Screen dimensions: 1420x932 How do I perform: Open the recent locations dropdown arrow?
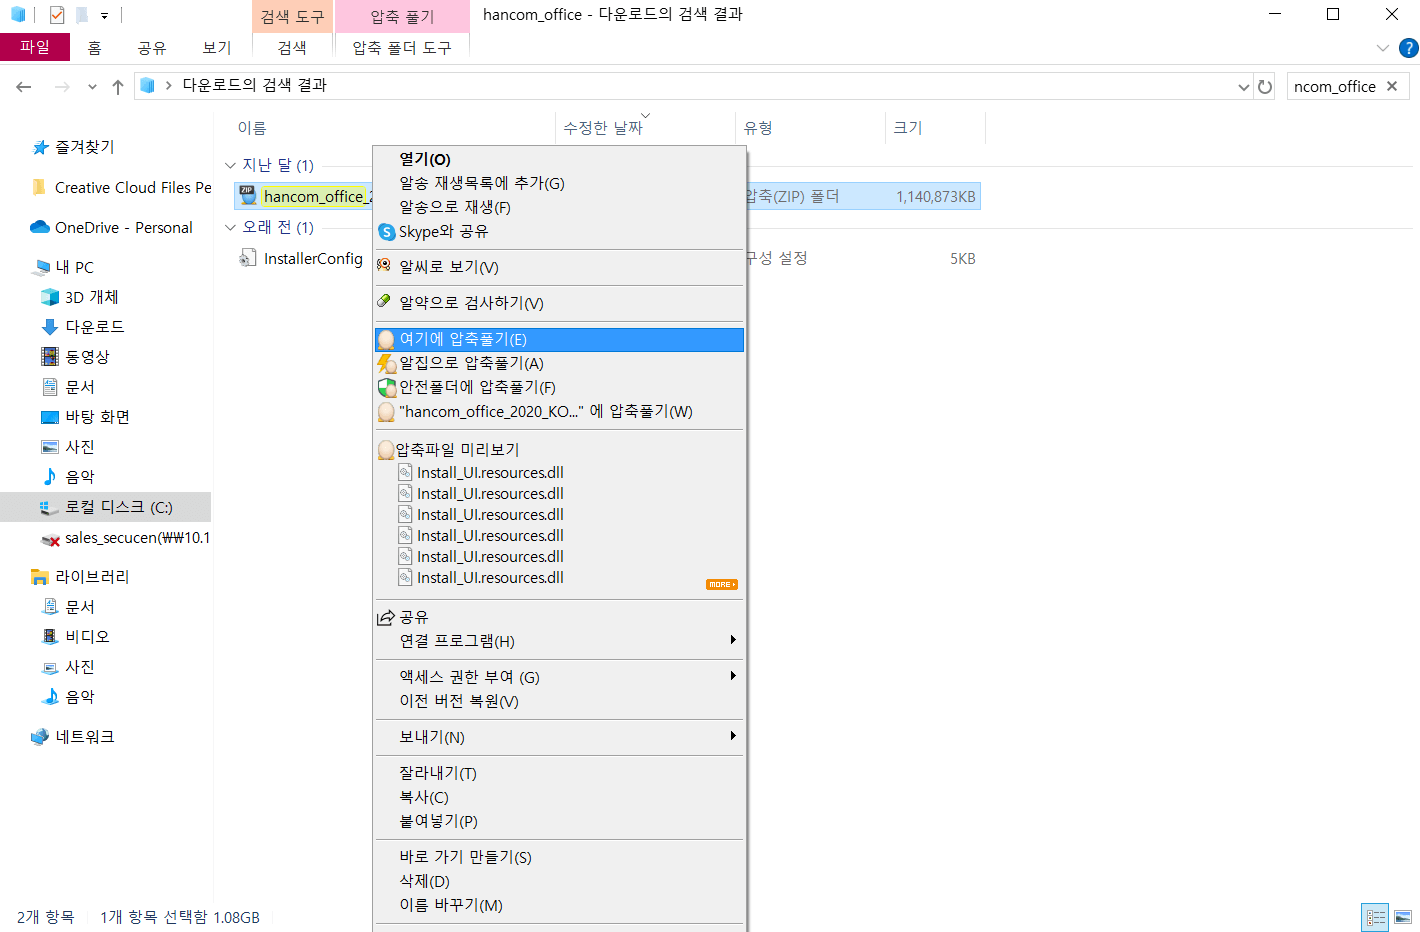click(x=92, y=87)
